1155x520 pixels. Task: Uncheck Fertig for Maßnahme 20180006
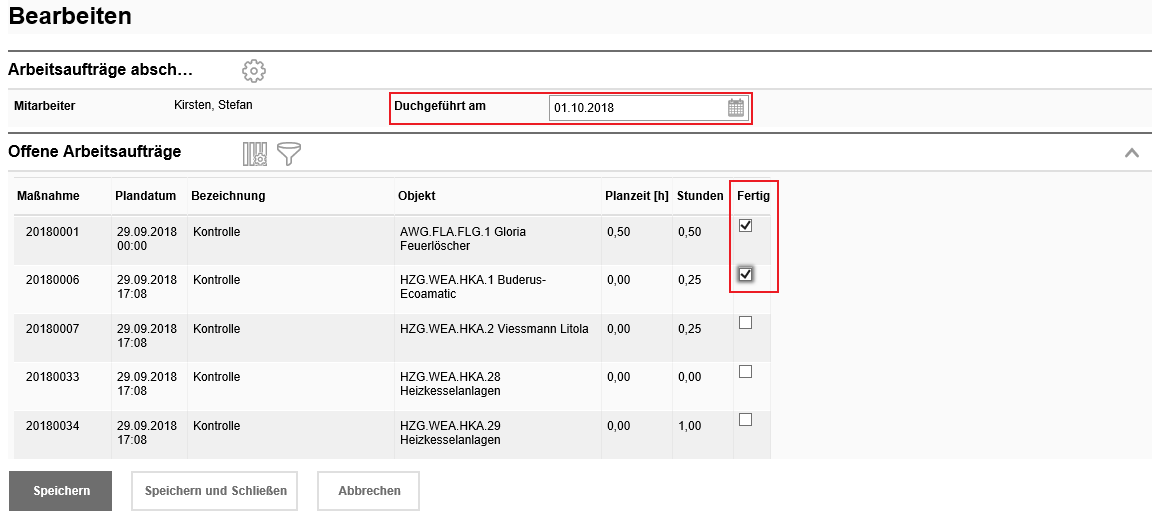click(745, 274)
